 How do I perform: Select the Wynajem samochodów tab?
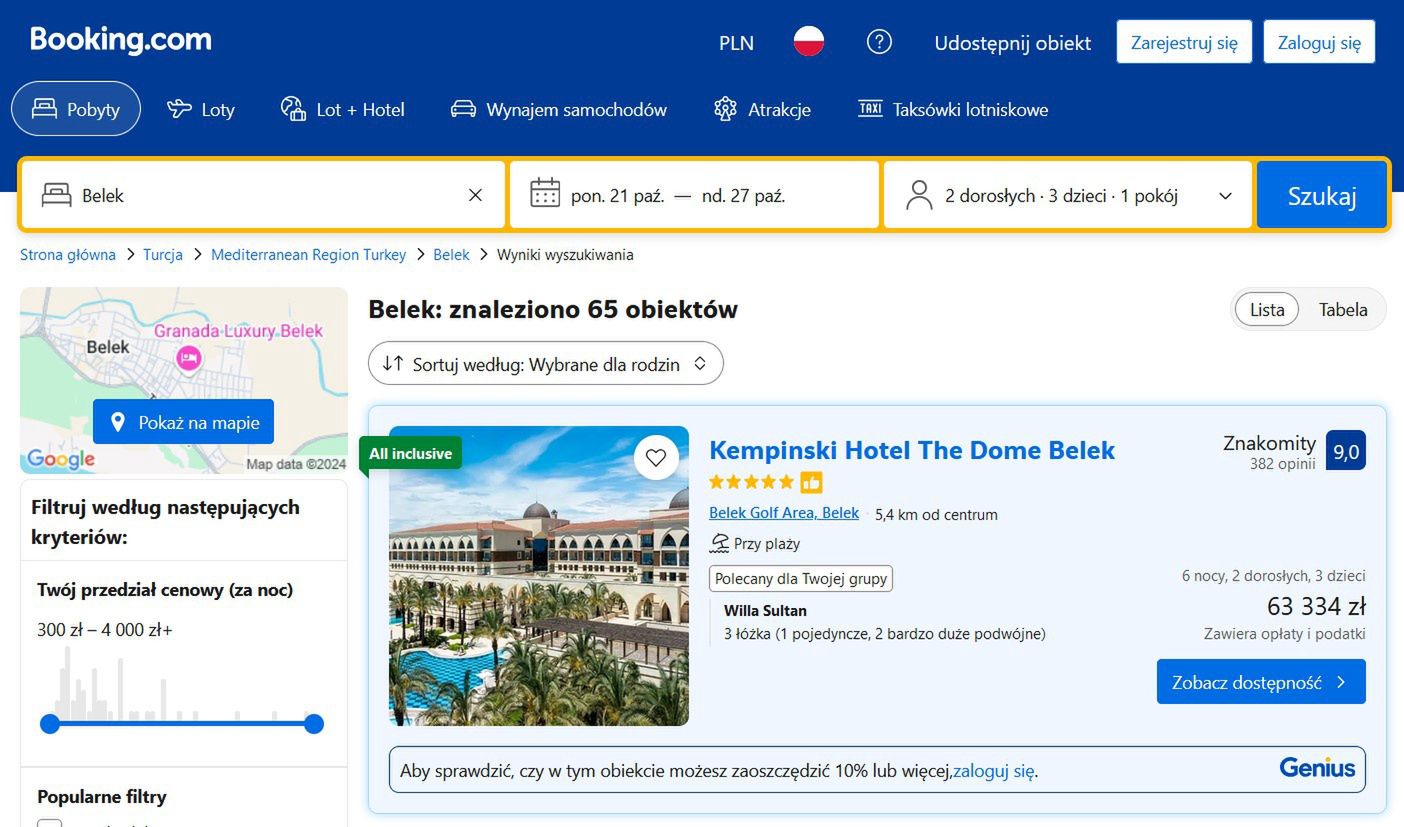coord(559,110)
